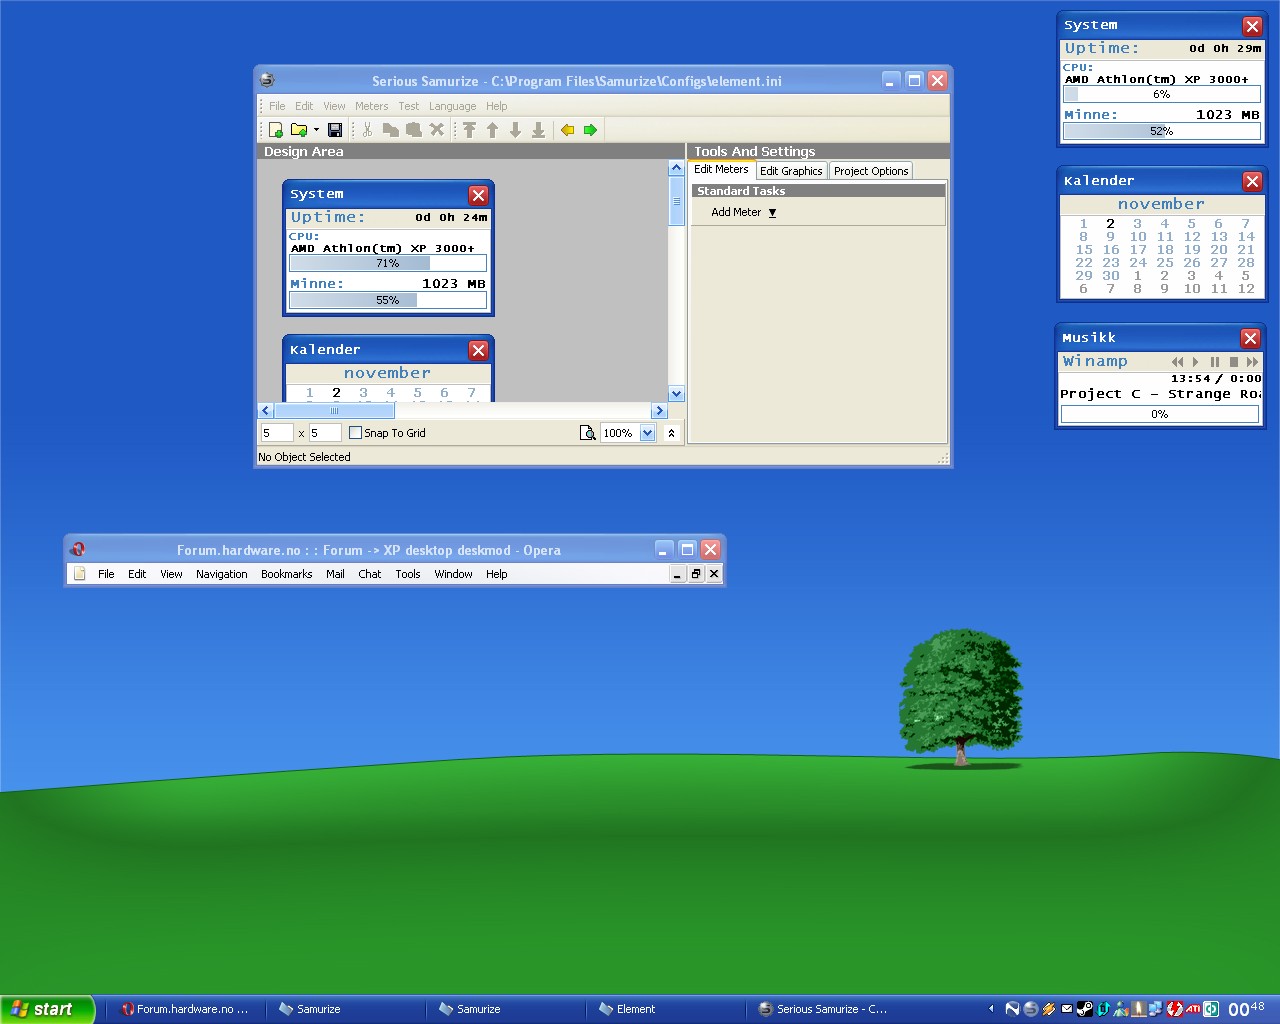Open the 100% zoom dropdown
1280x1024 pixels.
tap(647, 433)
